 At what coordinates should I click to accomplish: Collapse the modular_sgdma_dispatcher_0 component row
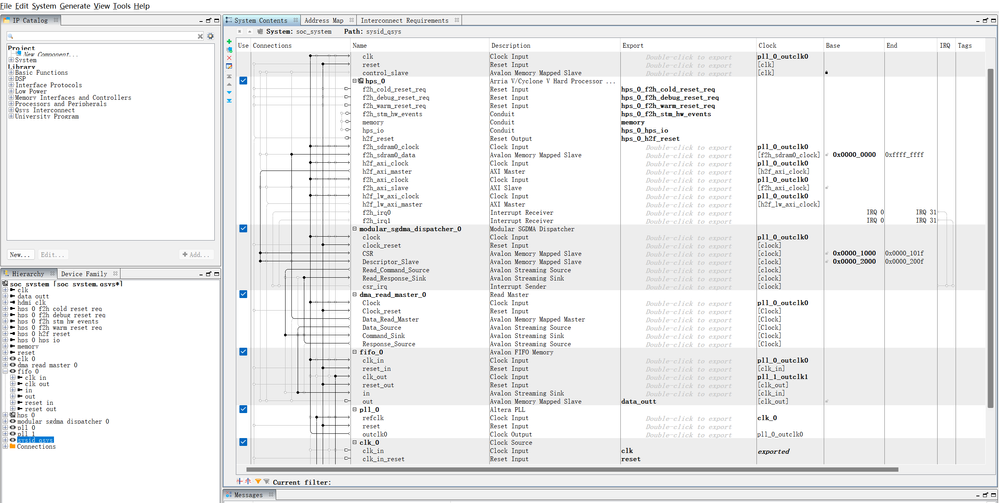pyautogui.click(x=355, y=229)
